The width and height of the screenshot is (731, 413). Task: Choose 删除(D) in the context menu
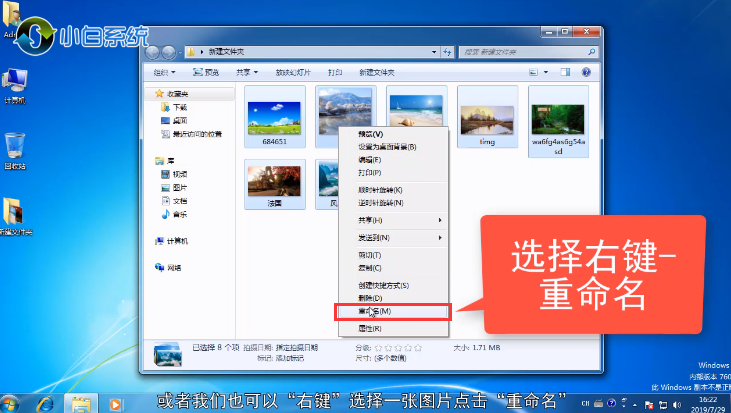click(393, 298)
